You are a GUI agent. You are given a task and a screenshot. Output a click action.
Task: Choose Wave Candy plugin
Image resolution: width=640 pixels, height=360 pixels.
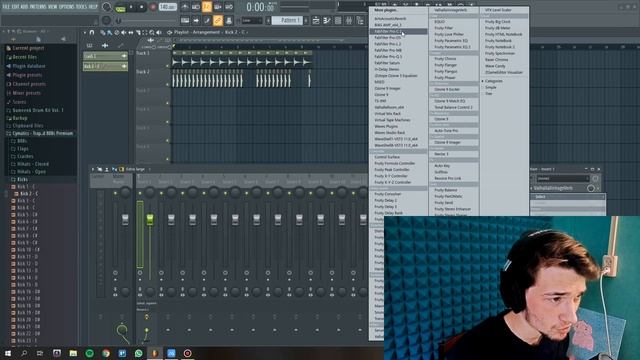[495, 66]
